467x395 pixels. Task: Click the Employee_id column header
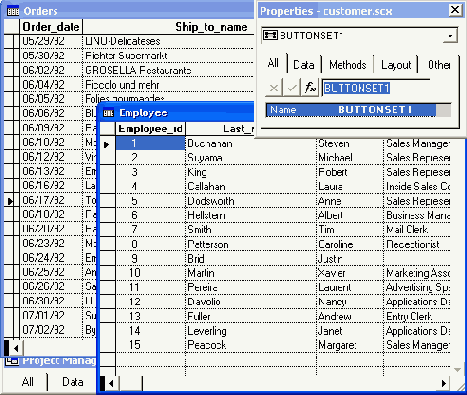click(150, 129)
